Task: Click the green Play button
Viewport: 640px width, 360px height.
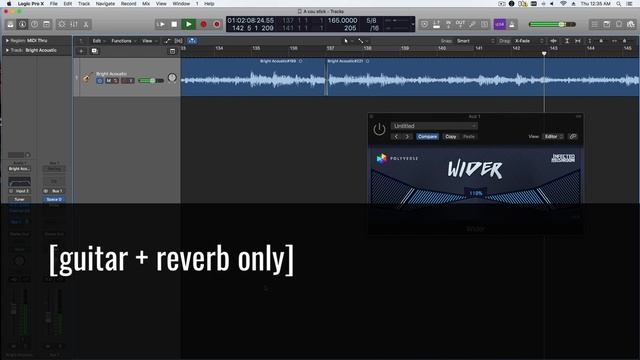Action: coord(189,24)
